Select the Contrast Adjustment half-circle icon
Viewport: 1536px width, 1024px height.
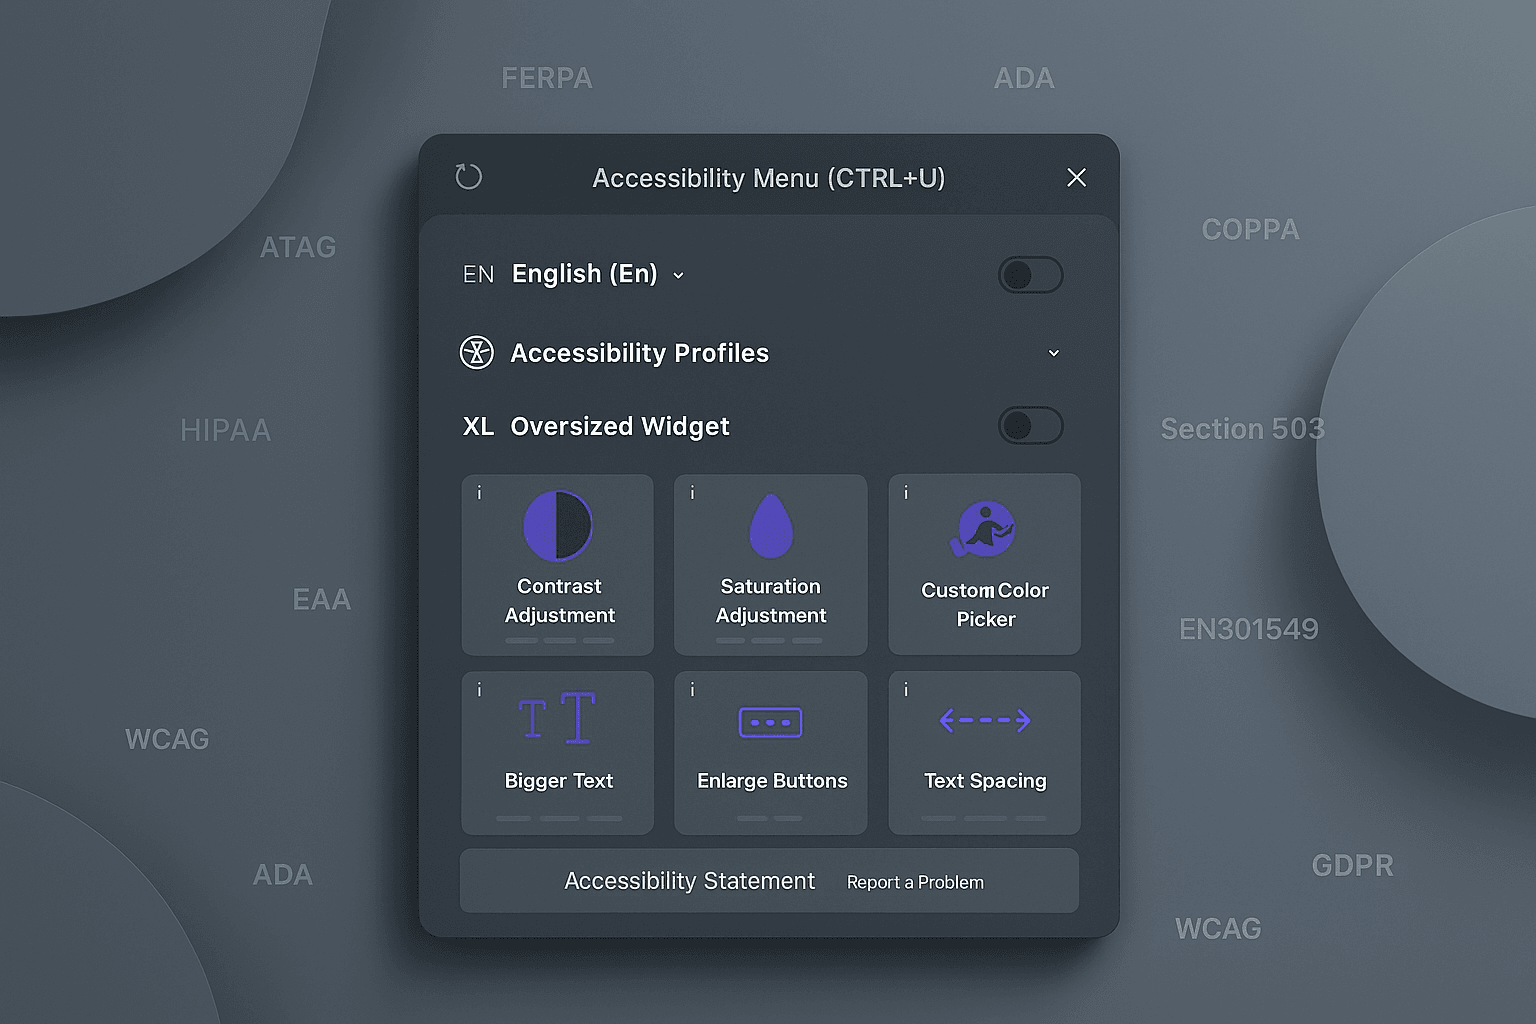coord(558,525)
